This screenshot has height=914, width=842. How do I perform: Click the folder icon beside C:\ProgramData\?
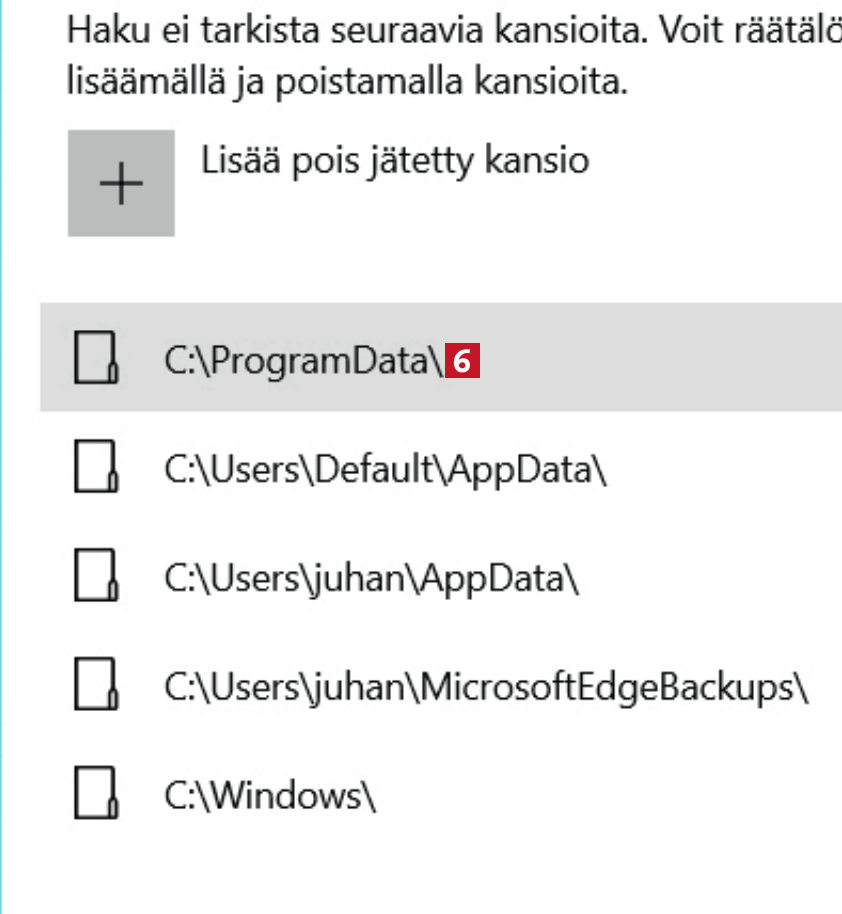[x=97, y=358]
